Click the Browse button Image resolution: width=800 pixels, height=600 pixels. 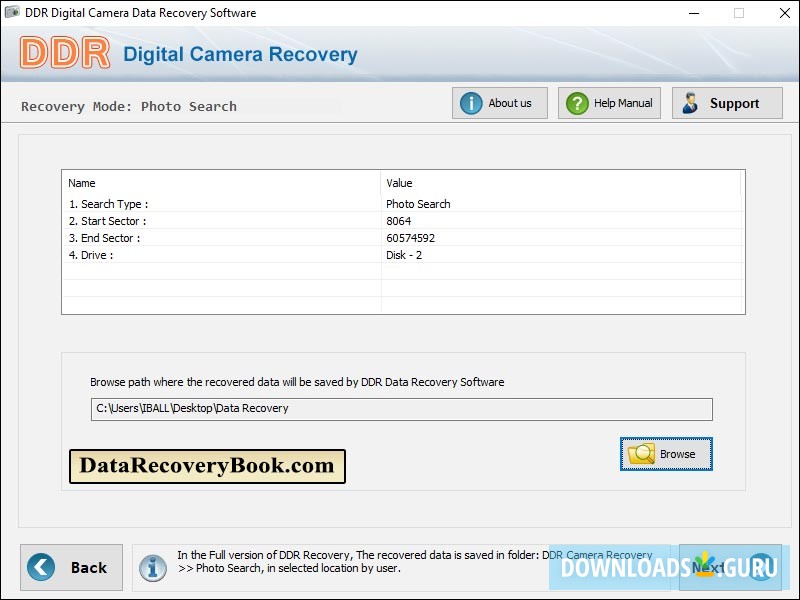coord(666,454)
